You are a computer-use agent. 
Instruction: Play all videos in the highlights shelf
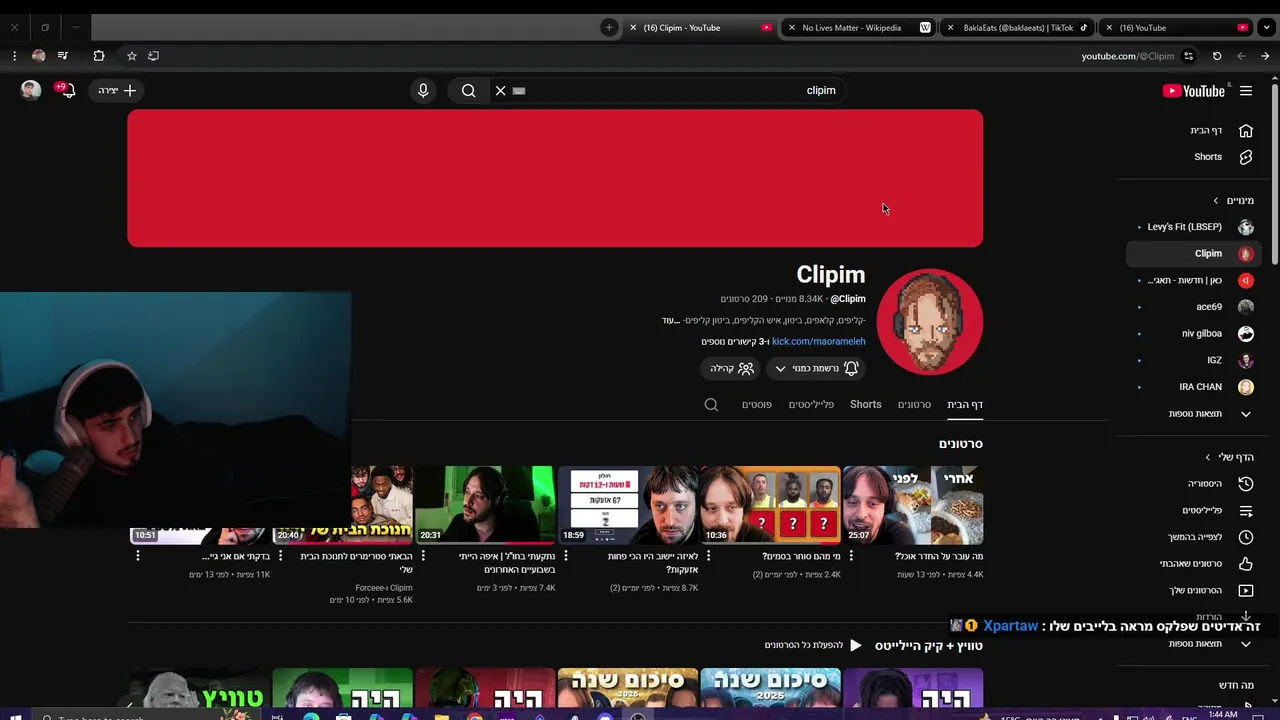[813, 646]
